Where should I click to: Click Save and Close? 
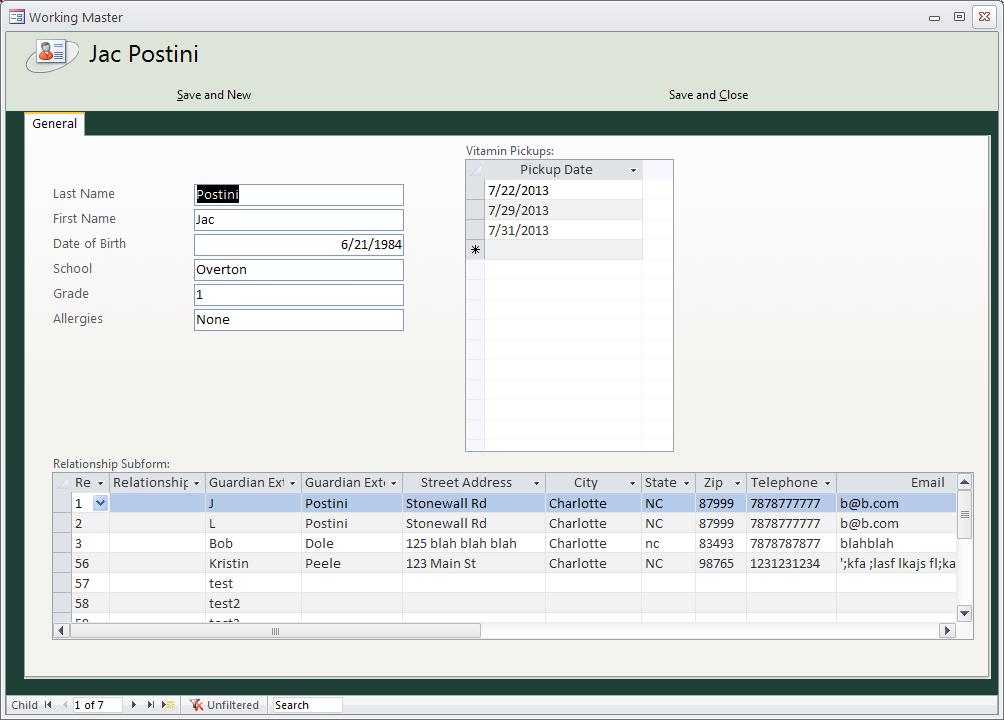pyautogui.click(x=708, y=95)
